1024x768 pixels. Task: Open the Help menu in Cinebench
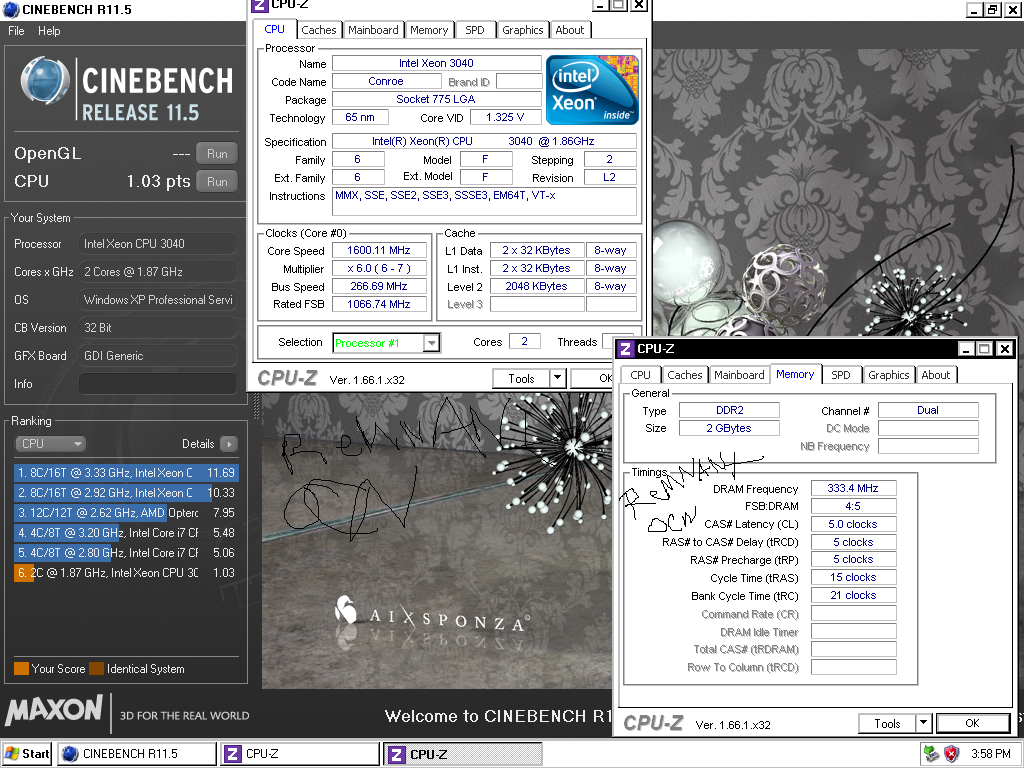[49, 31]
